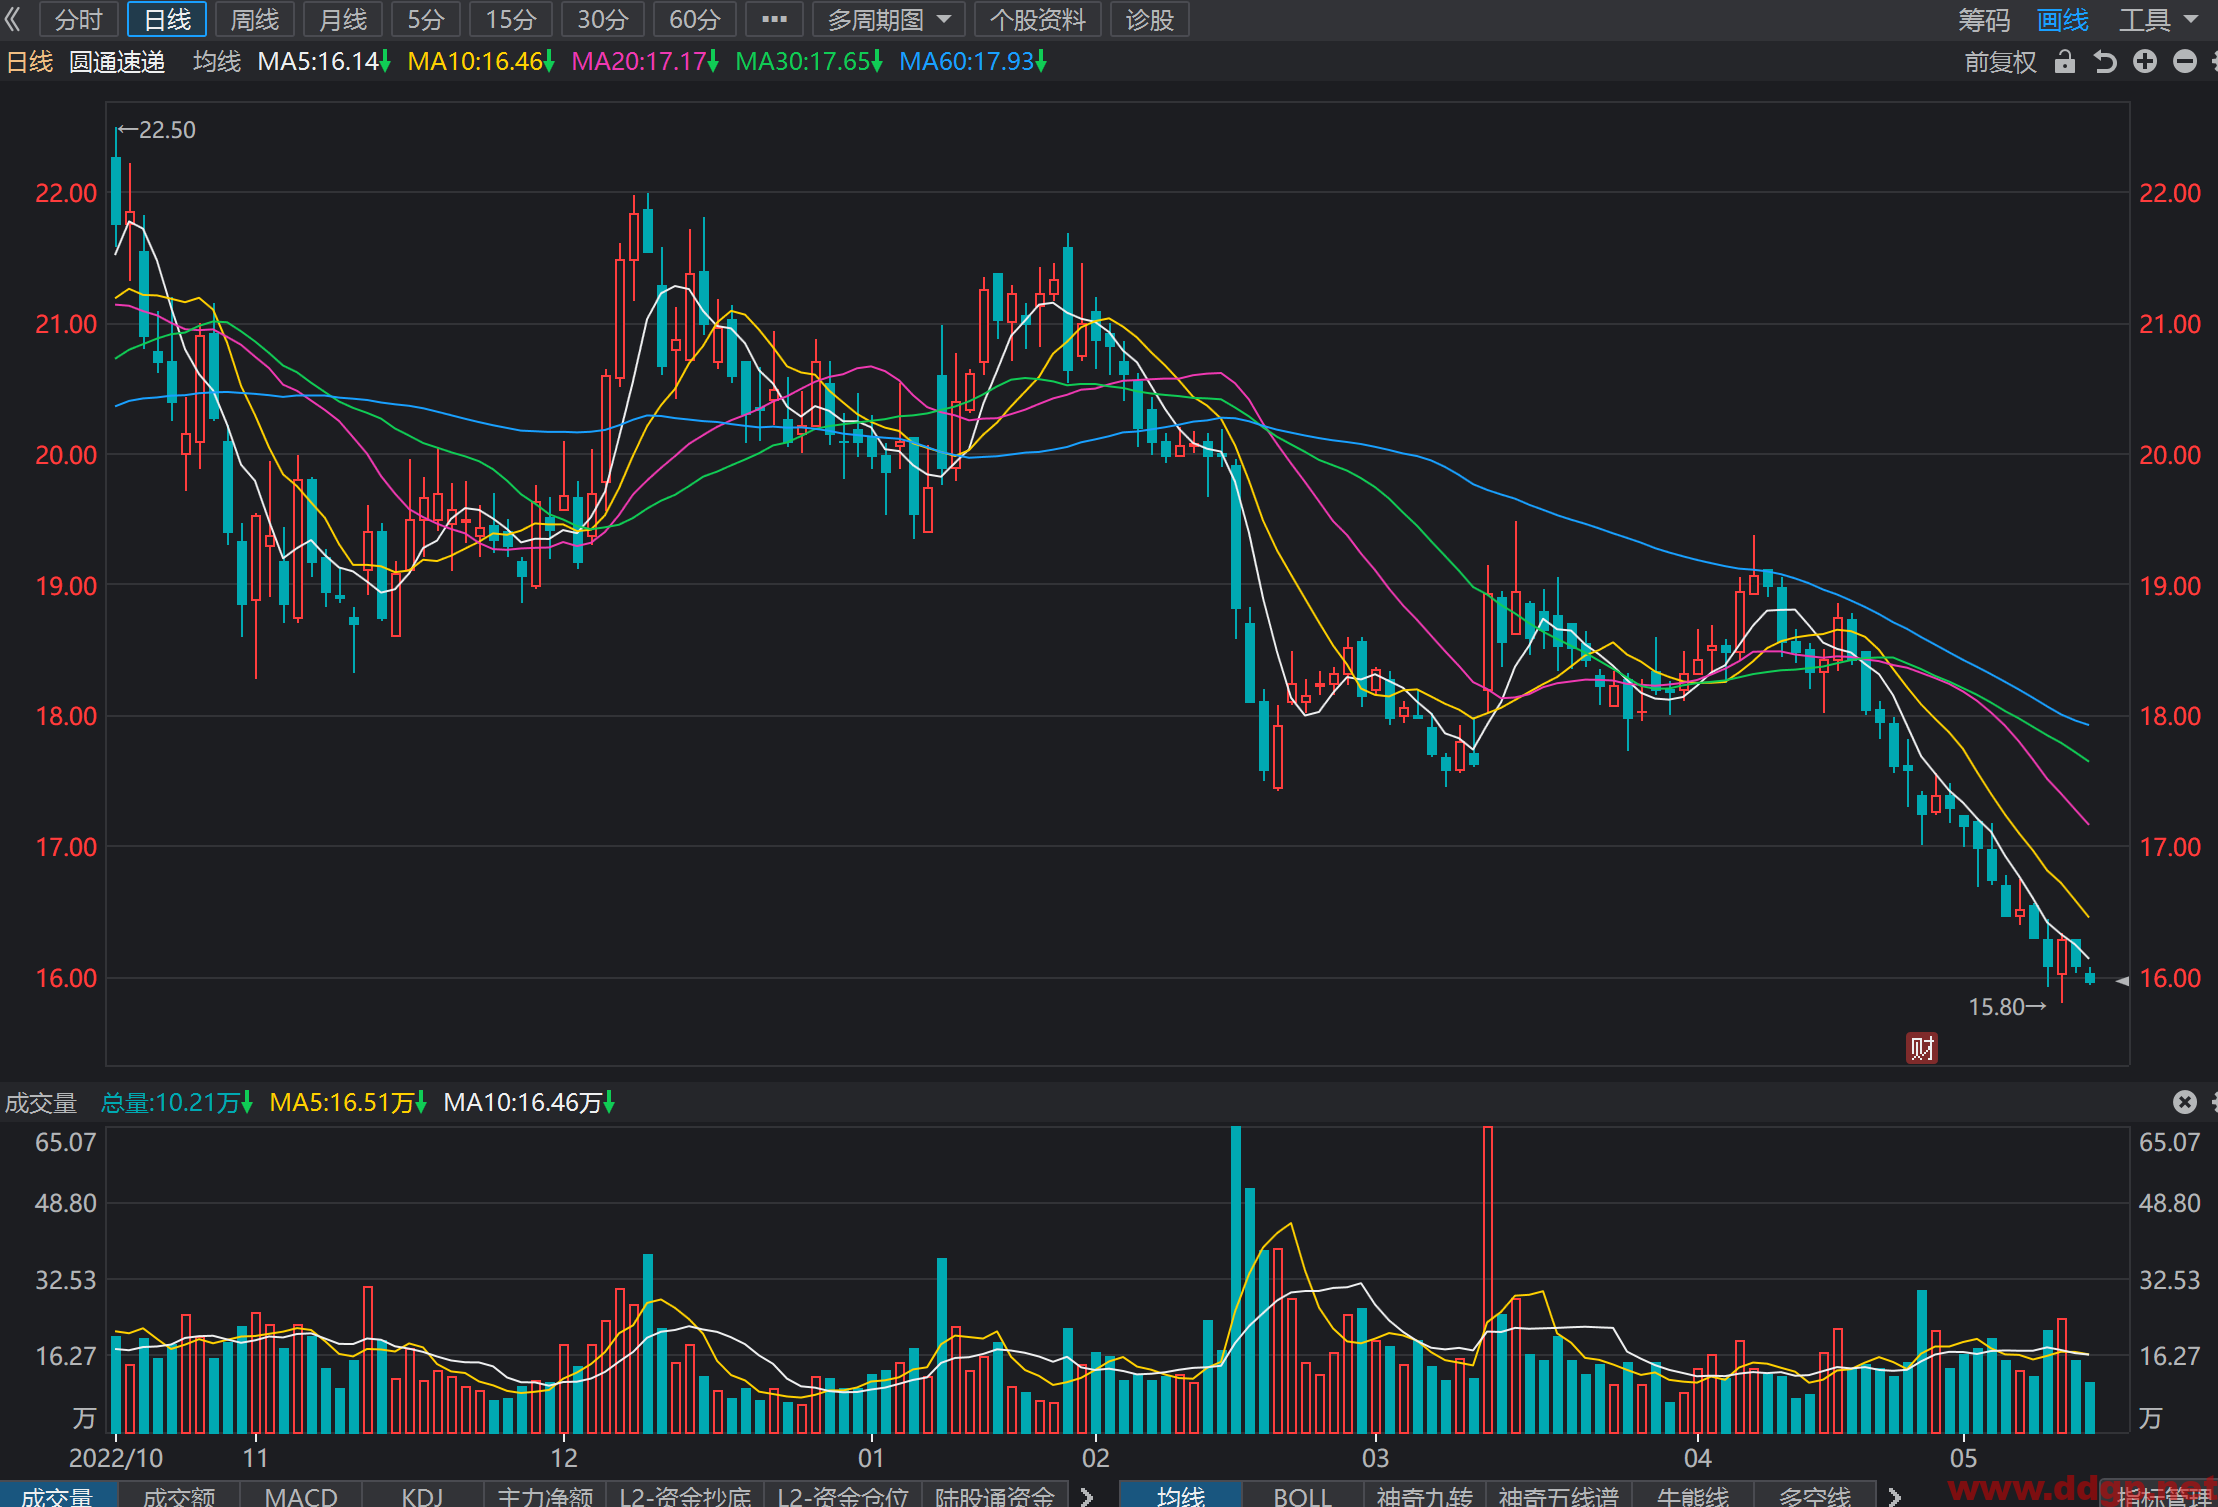The height and width of the screenshot is (1507, 2218).
Task: Zoom out with the minus icon
Action: pyautogui.click(x=2185, y=62)
